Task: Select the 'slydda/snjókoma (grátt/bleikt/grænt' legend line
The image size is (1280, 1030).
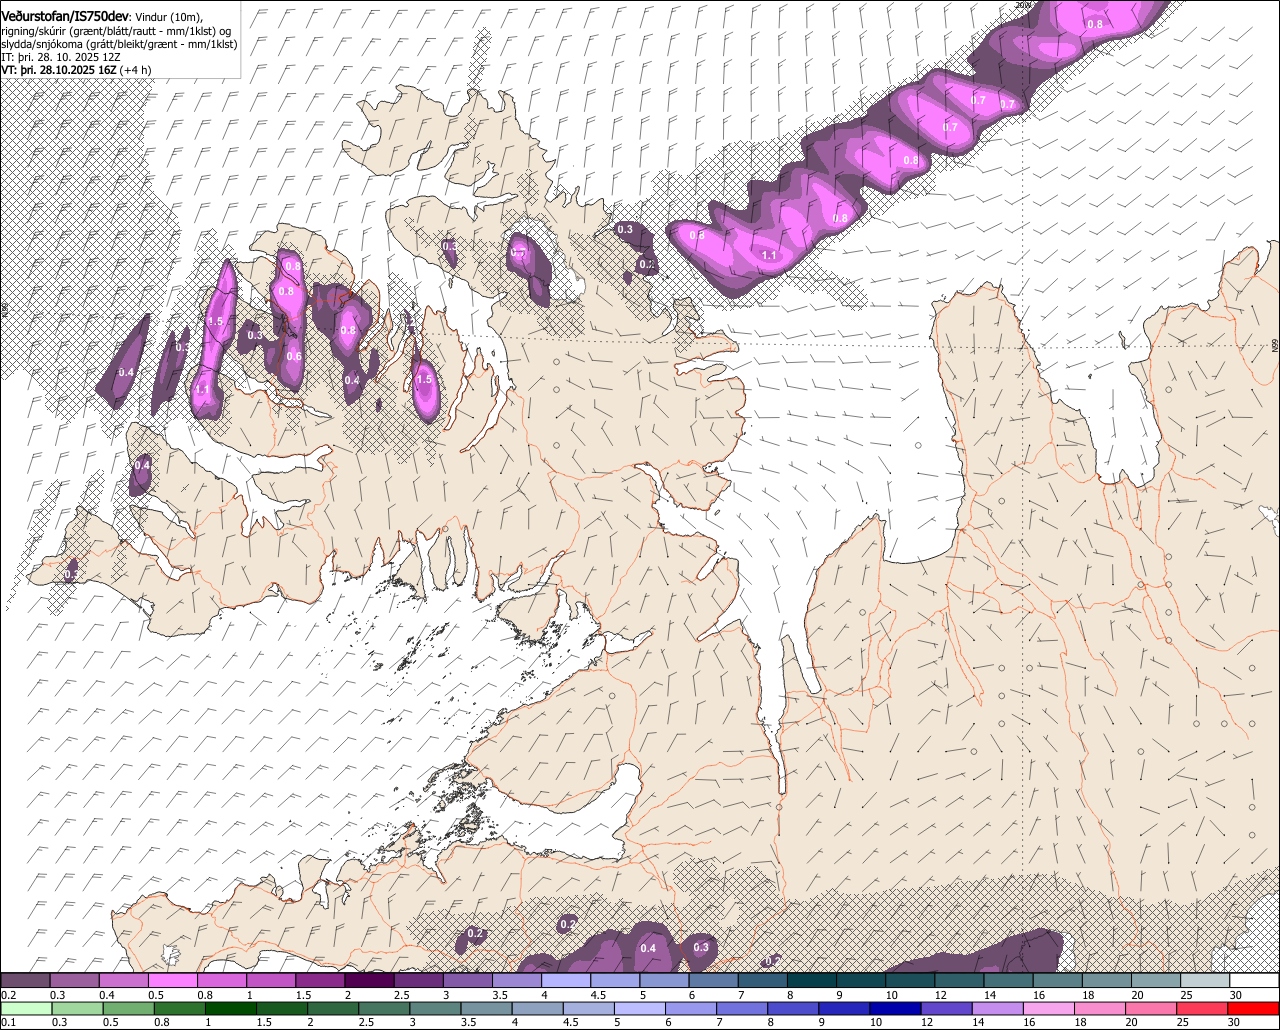Action: click(x=118, y=44)
